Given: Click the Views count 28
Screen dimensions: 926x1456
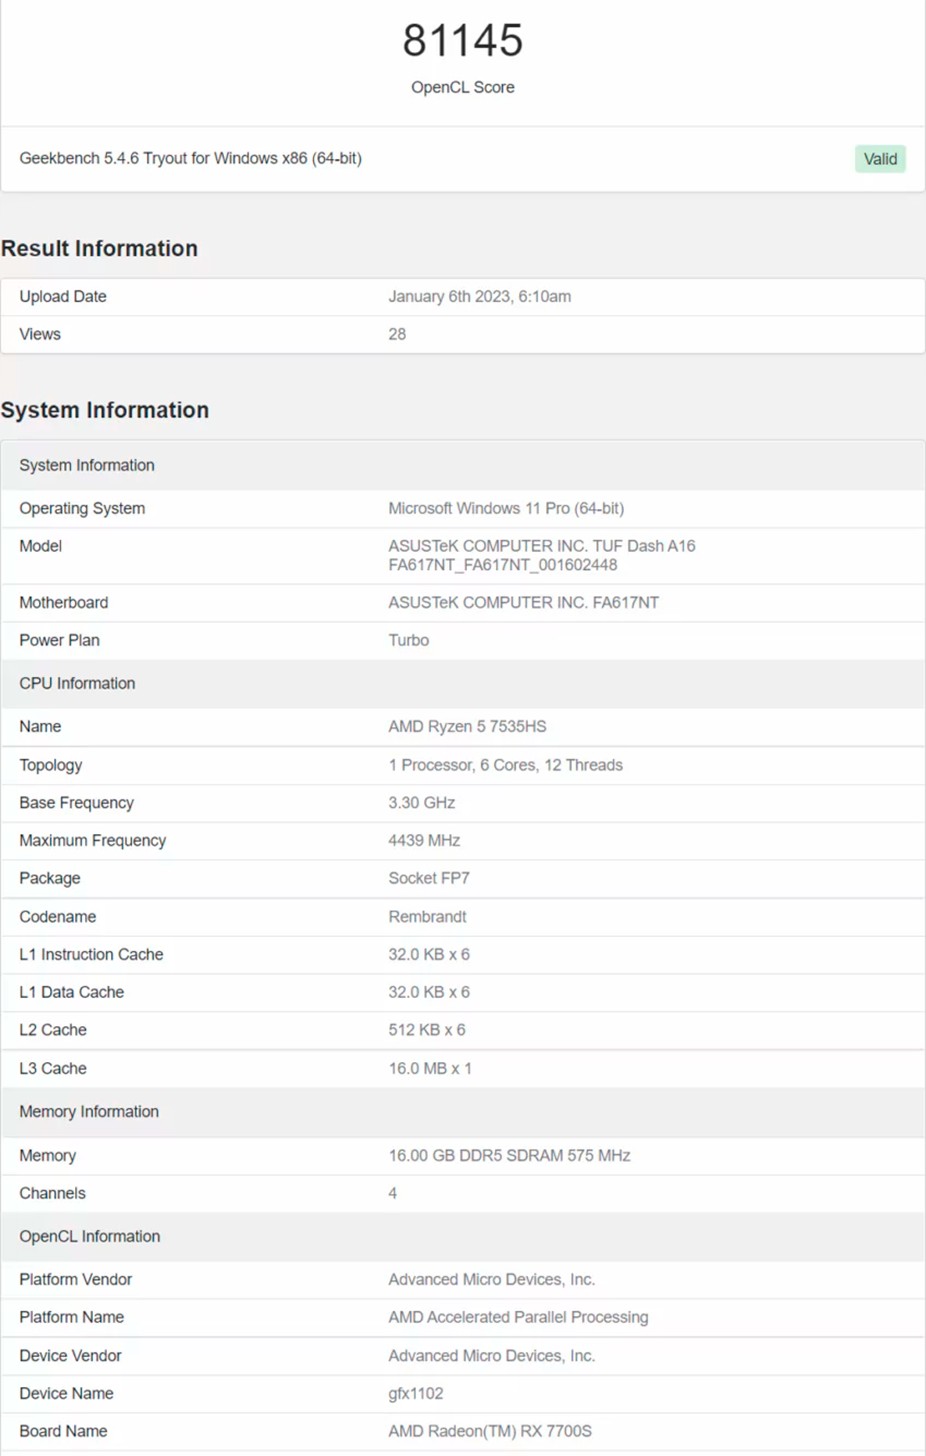Looking at the screenshot, I should [397, 334].
